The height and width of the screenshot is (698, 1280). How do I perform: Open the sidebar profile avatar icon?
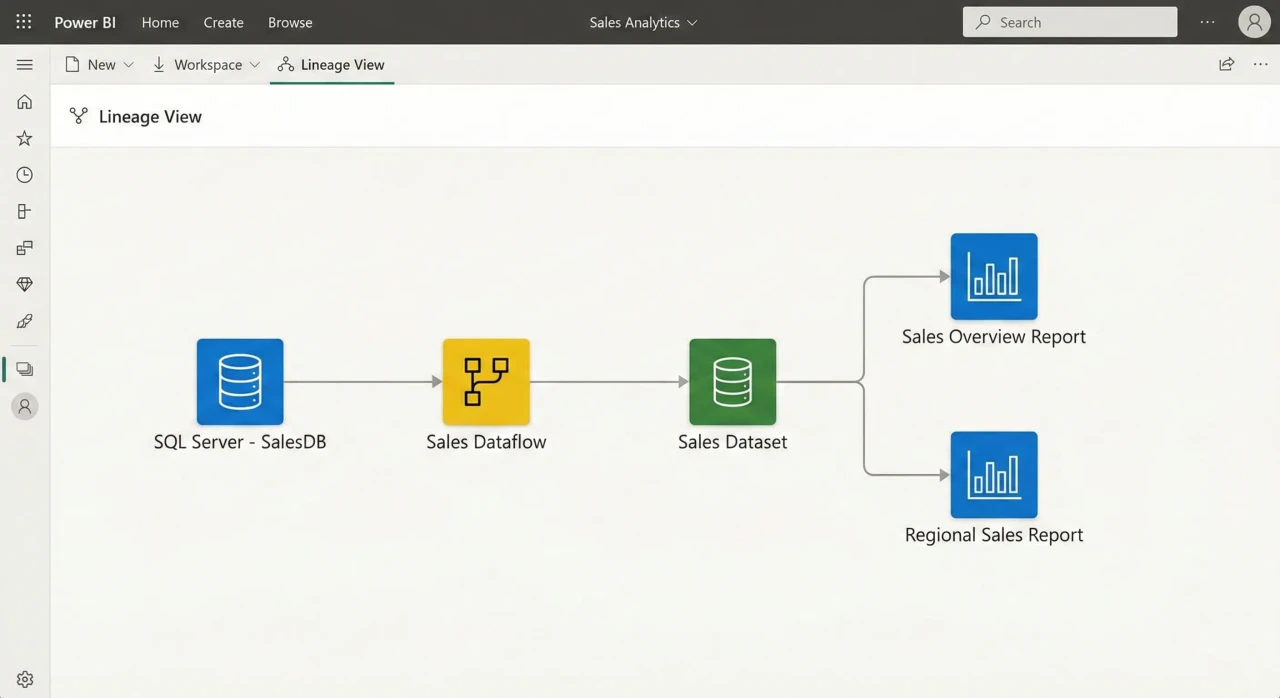point(25,406)
